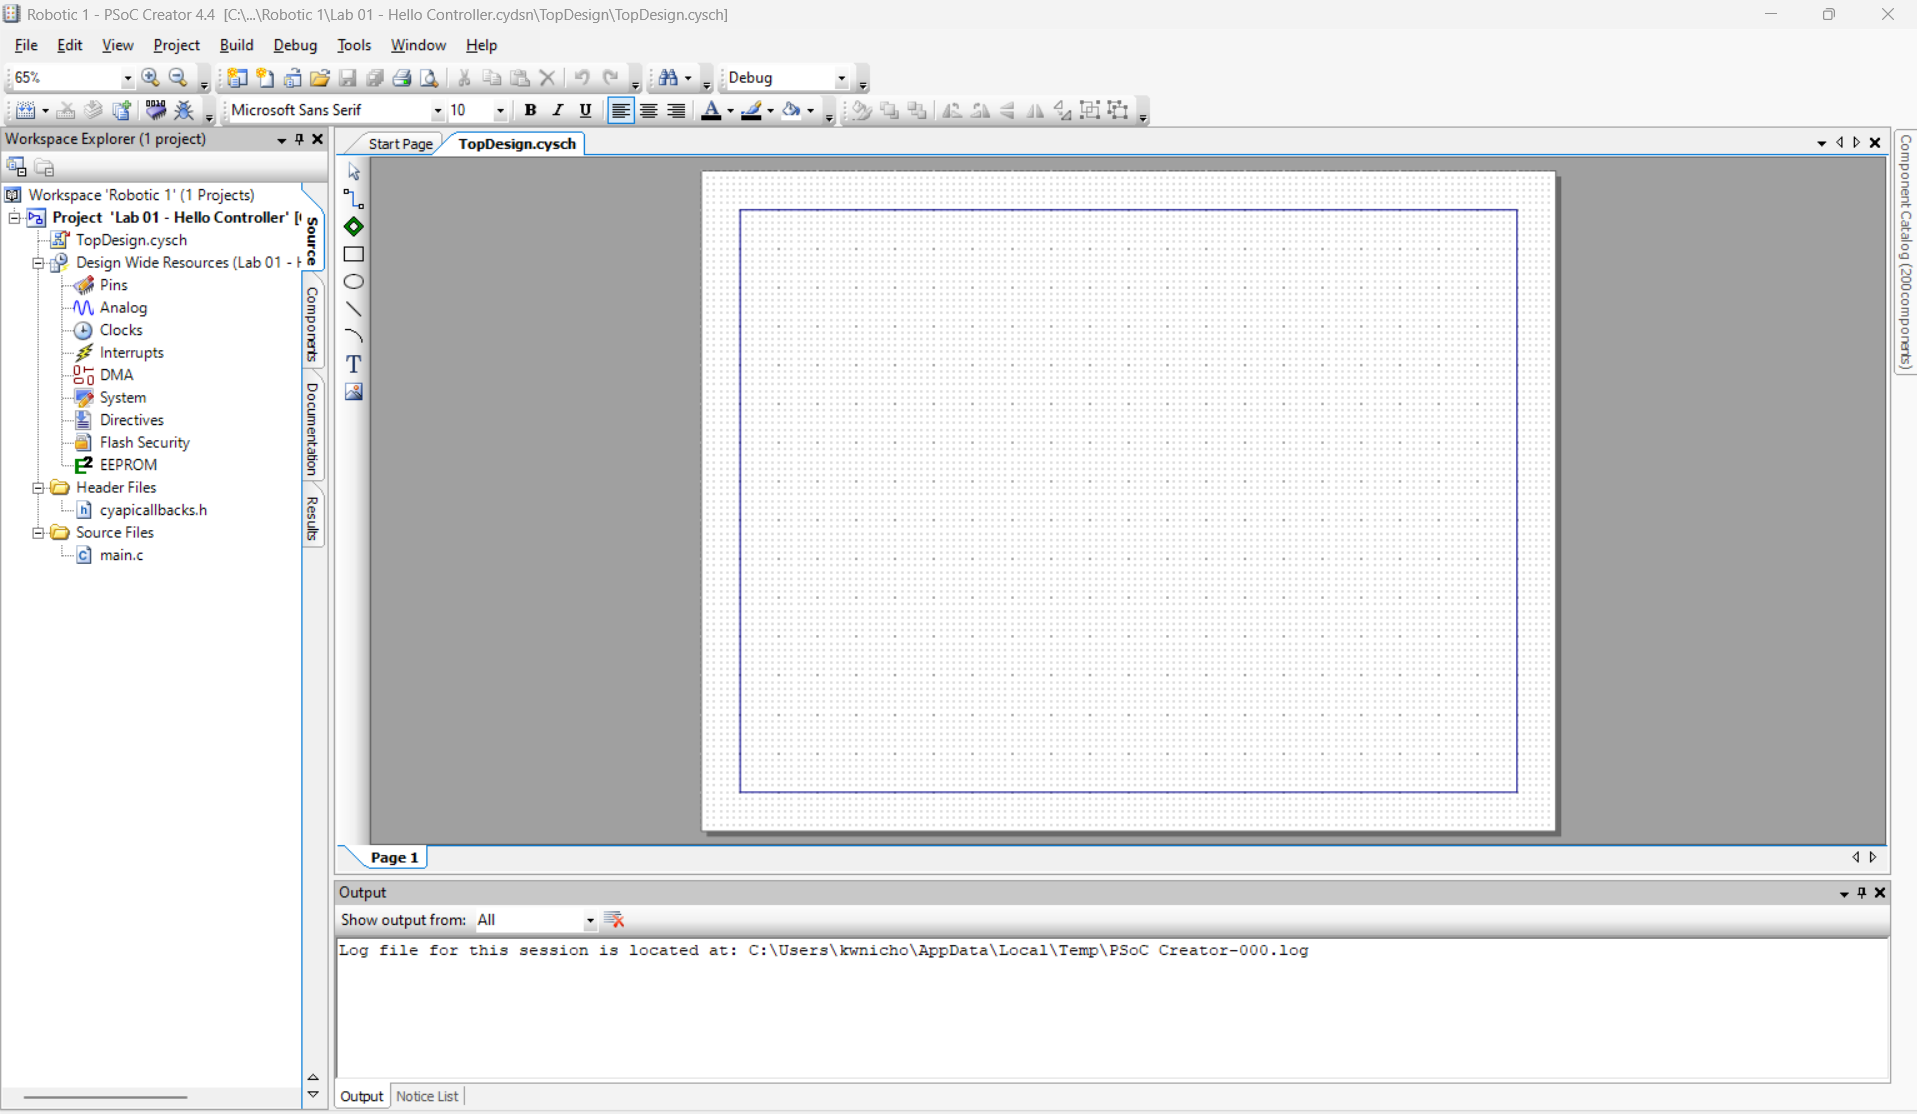Click the Build project icon

(26, 111)
